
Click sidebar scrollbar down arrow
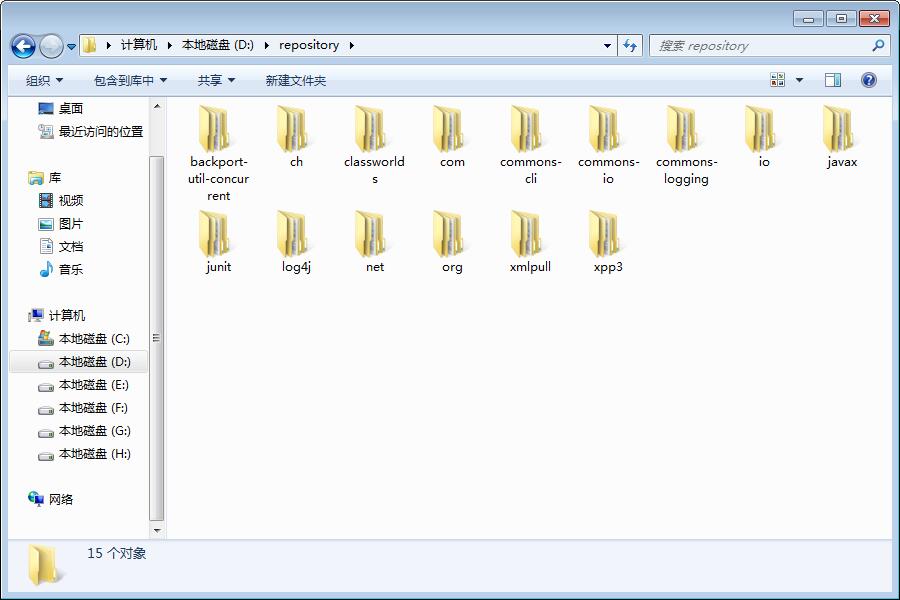157,531
